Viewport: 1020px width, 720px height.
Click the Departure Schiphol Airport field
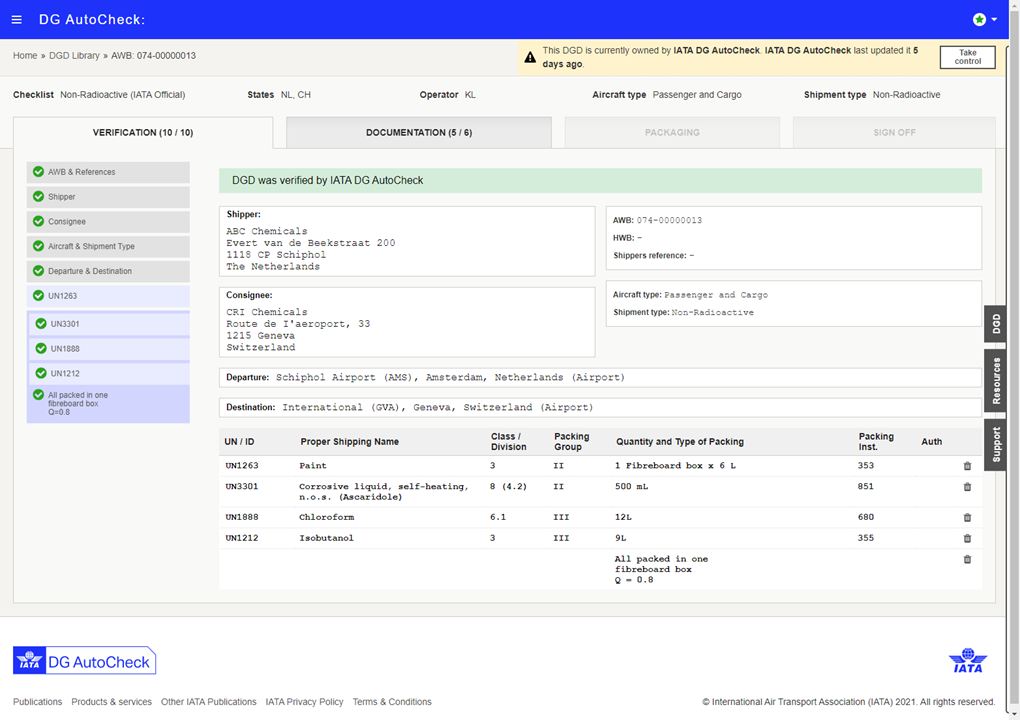pyautogui.click(x=600, y=377)
